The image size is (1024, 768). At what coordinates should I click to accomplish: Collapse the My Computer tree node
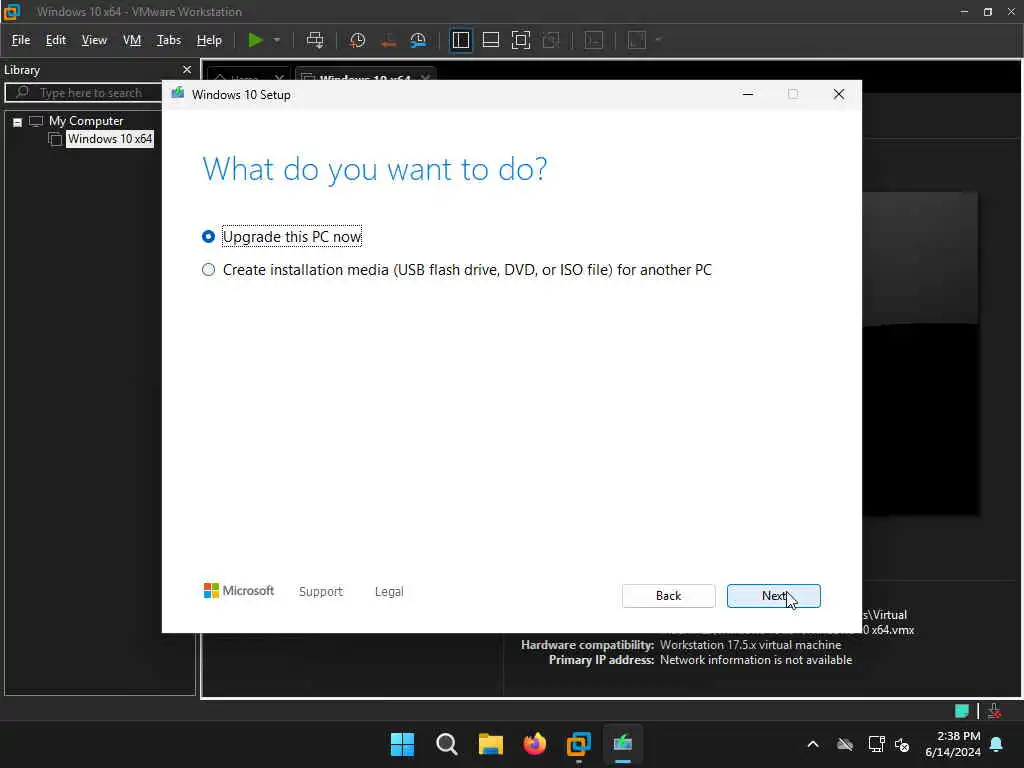pyautogui.click(x=18, y=122)
